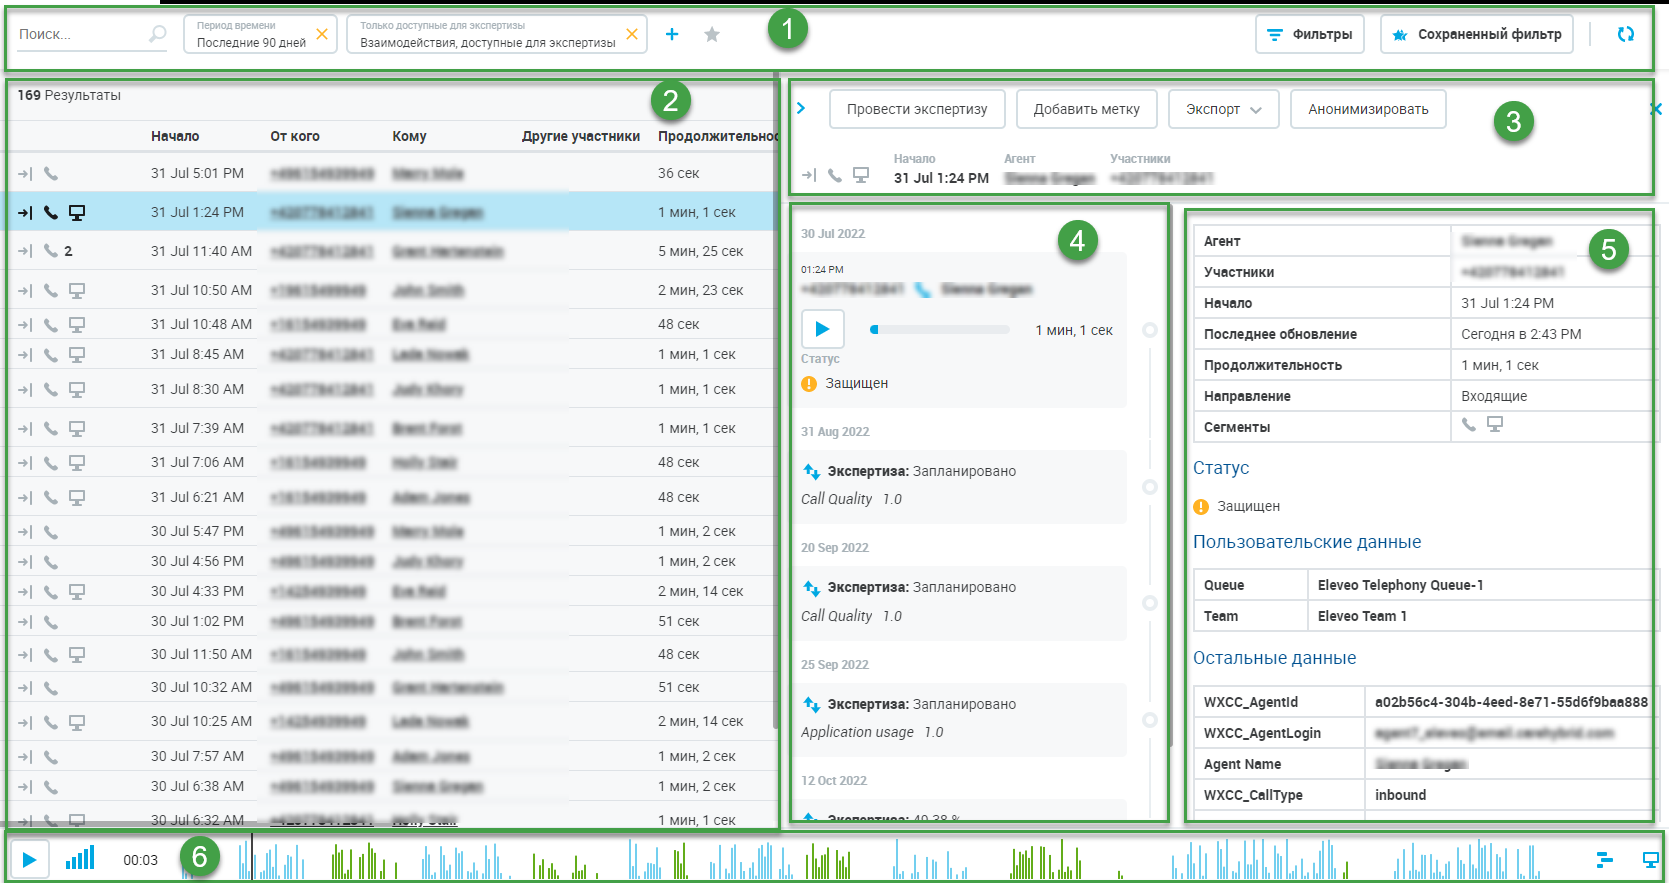This screenshot has width=1669, height=883.
Task: Click screen icon on 30 Jul 10:25 AM row
Action: [x=77, y=721]
